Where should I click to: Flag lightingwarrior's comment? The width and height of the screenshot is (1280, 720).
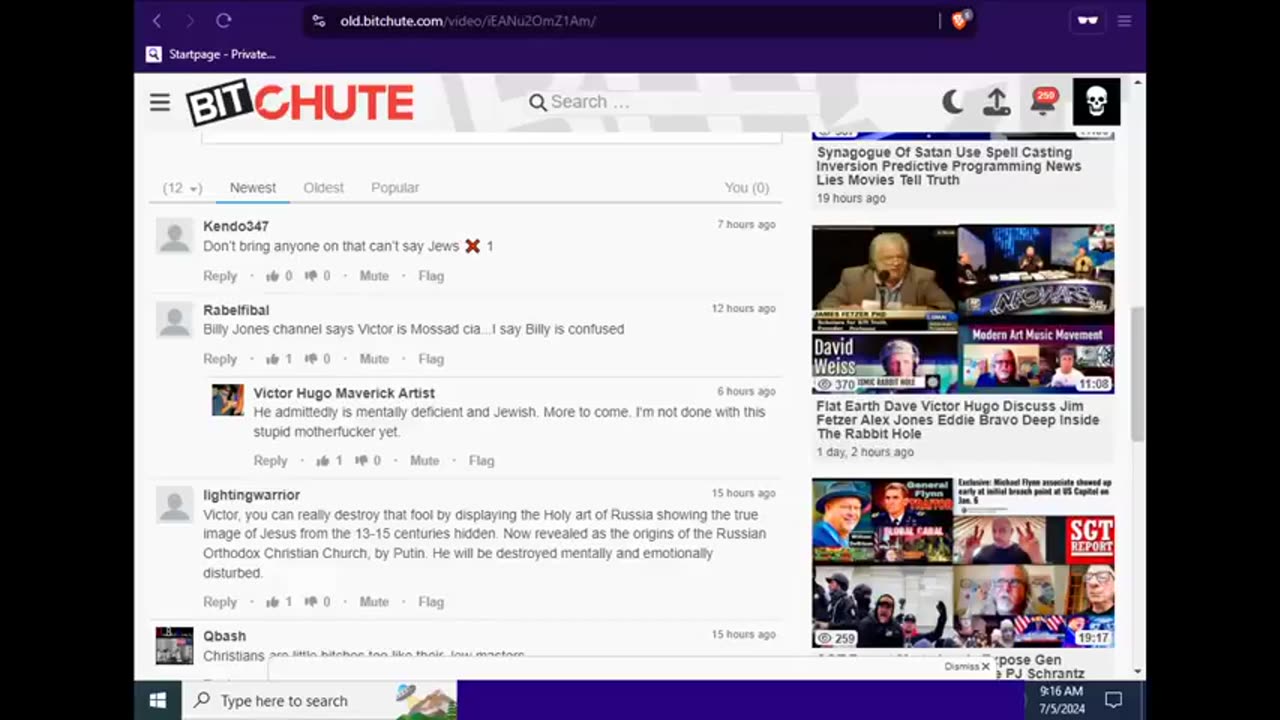click(431, 602)
